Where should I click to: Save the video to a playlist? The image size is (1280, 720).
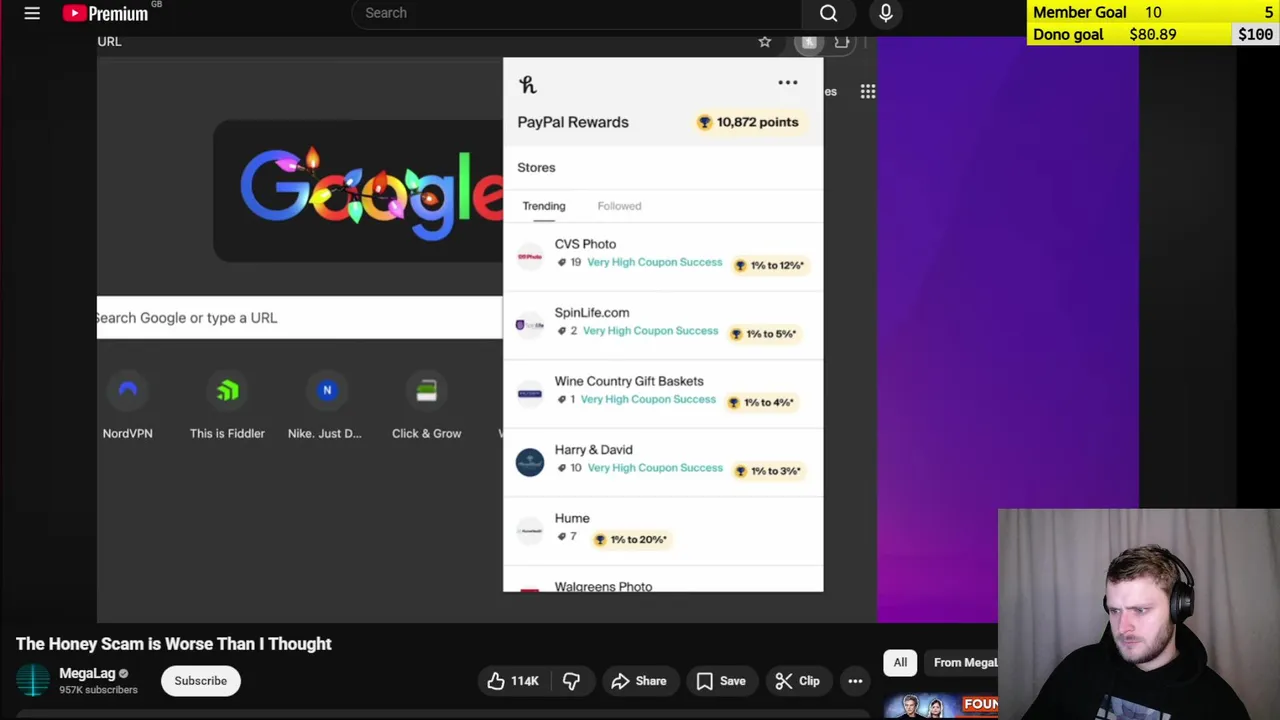click(x=721, y=681)
